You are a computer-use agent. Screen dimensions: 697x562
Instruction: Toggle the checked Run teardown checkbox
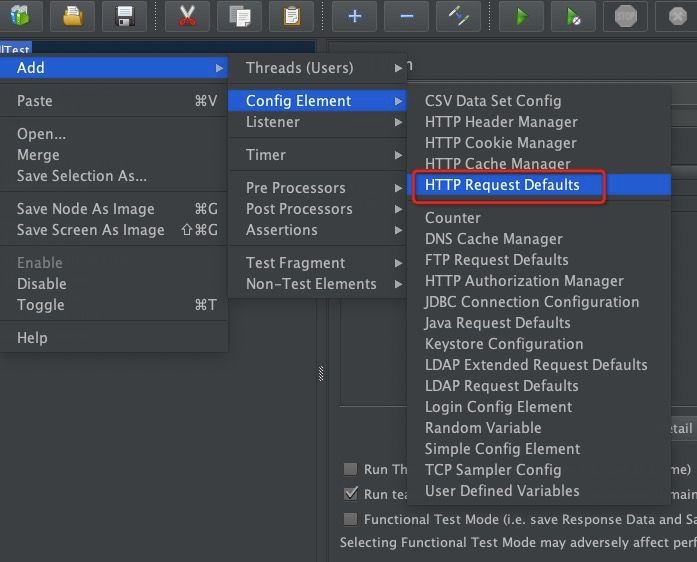coord(350,494)
